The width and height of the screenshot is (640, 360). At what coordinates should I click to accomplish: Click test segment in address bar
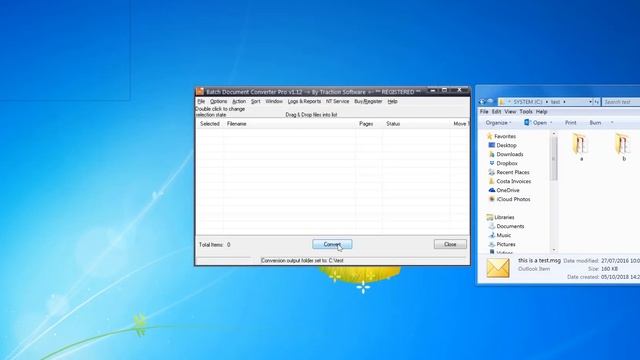555,102
